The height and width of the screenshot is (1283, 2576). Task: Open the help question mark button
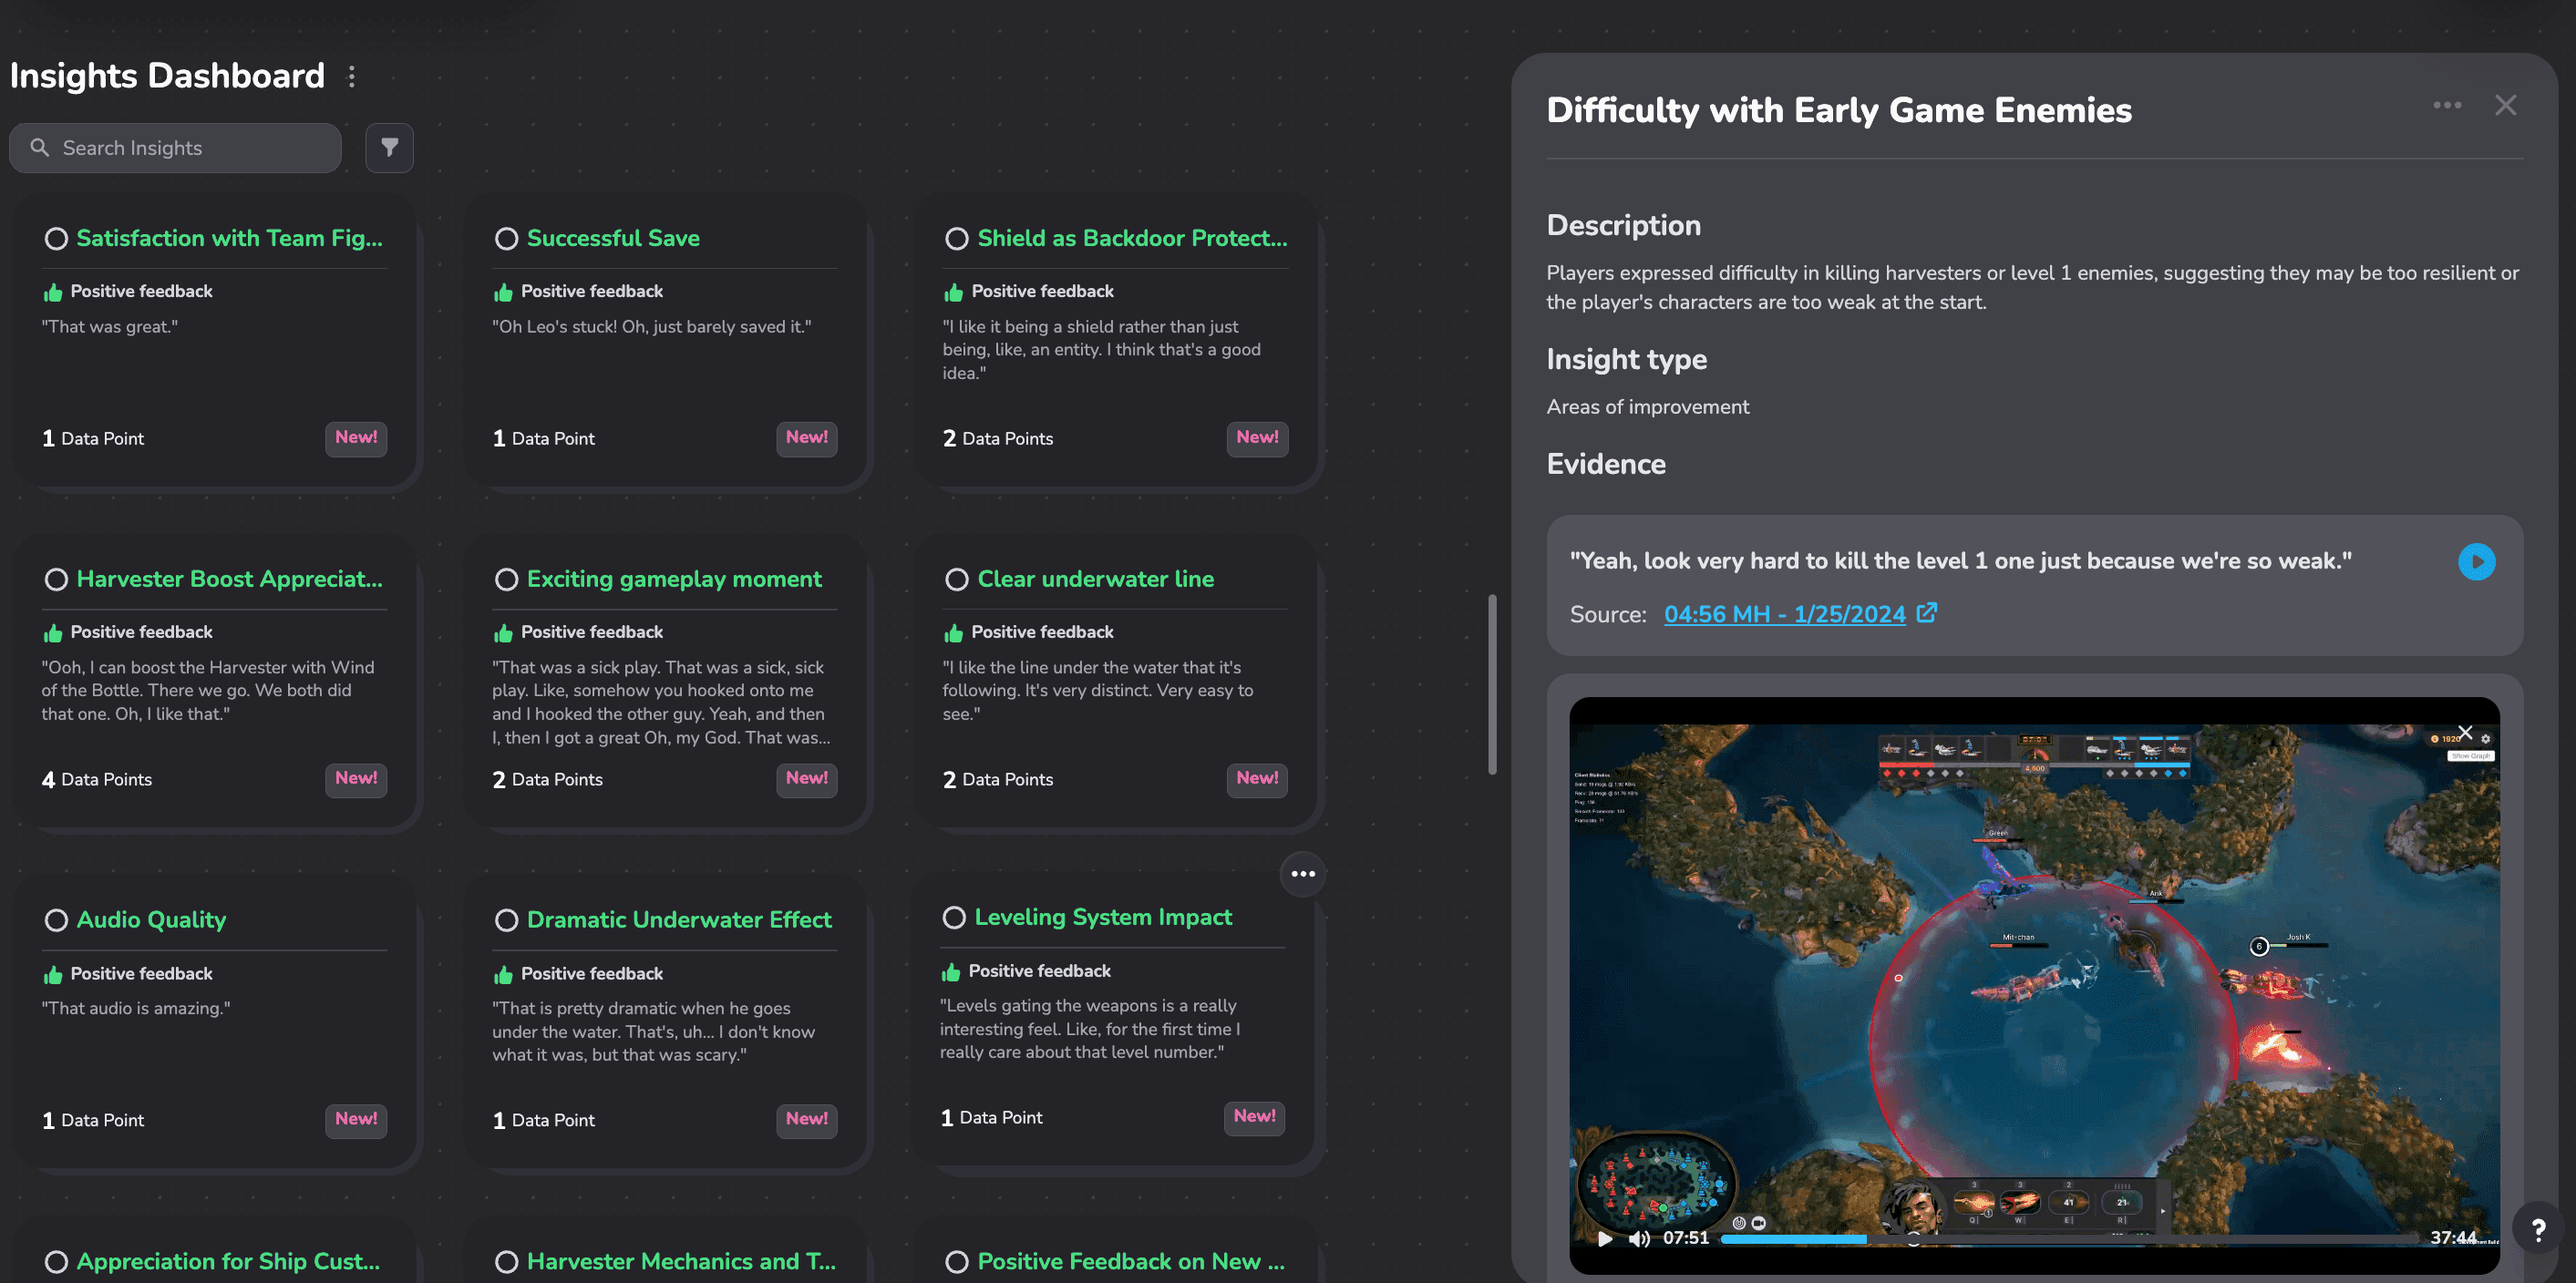(x=2537, y=1229)
